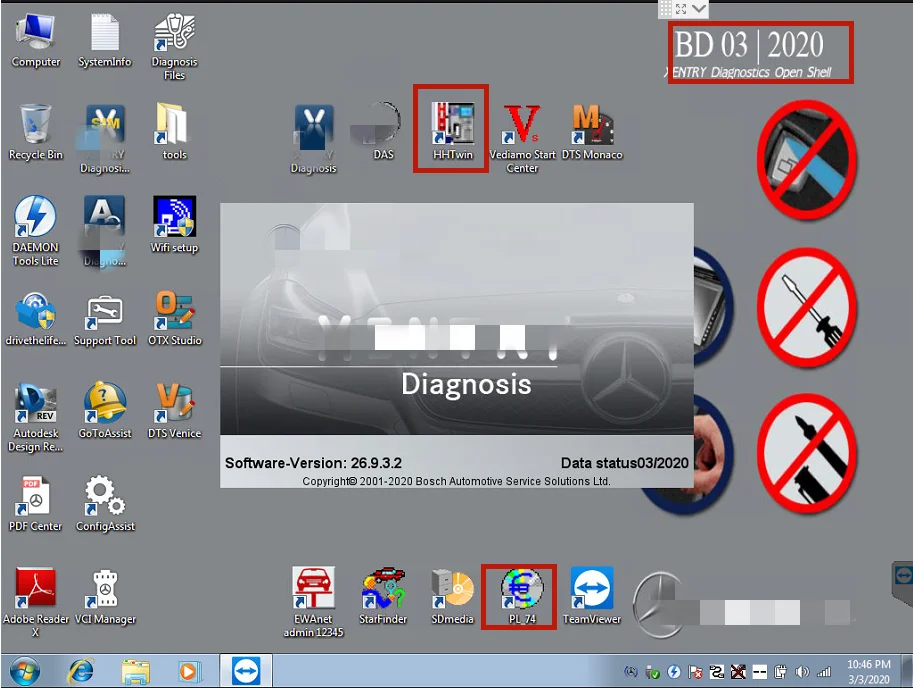Open the Action Center flag tray icon

(x=695, y=672)
